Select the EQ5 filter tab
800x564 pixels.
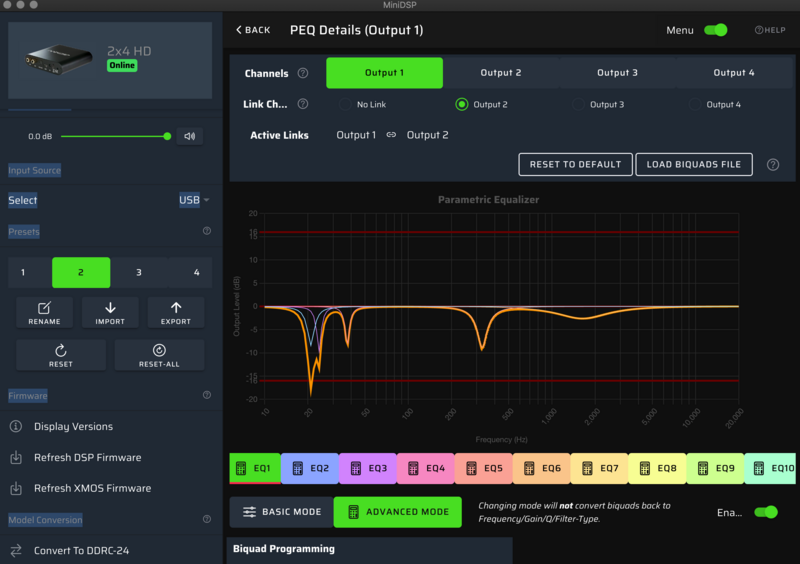485,468
